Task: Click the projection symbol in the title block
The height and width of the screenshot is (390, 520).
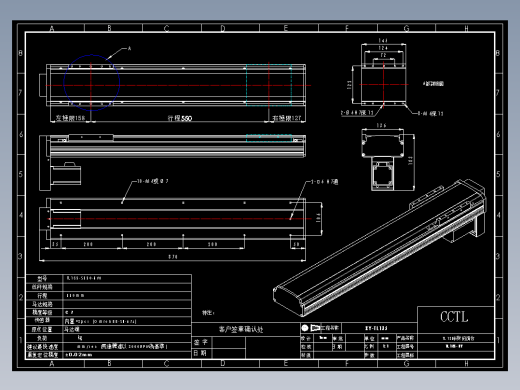Action: pos(311,328)
